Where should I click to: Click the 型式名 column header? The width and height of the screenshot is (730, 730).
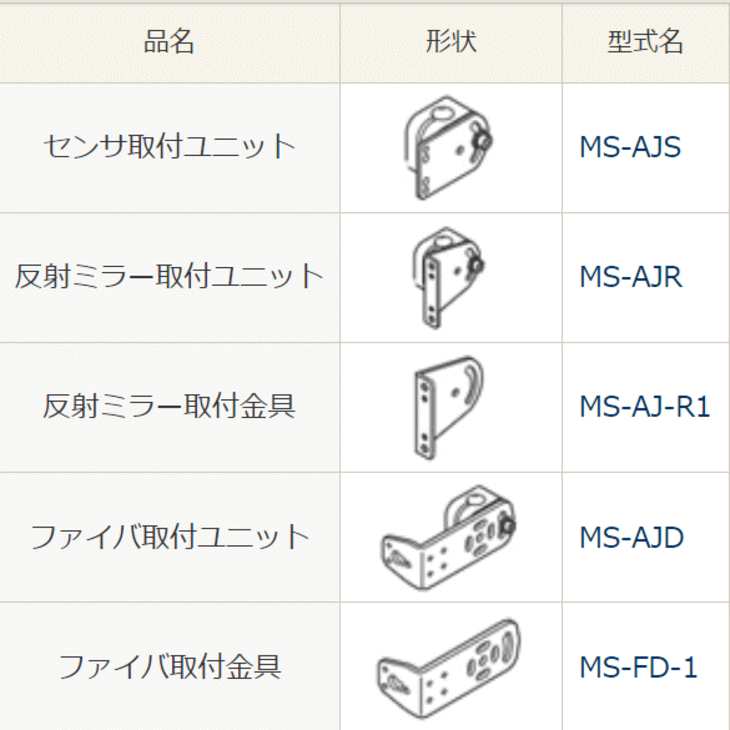click(646, 43)
